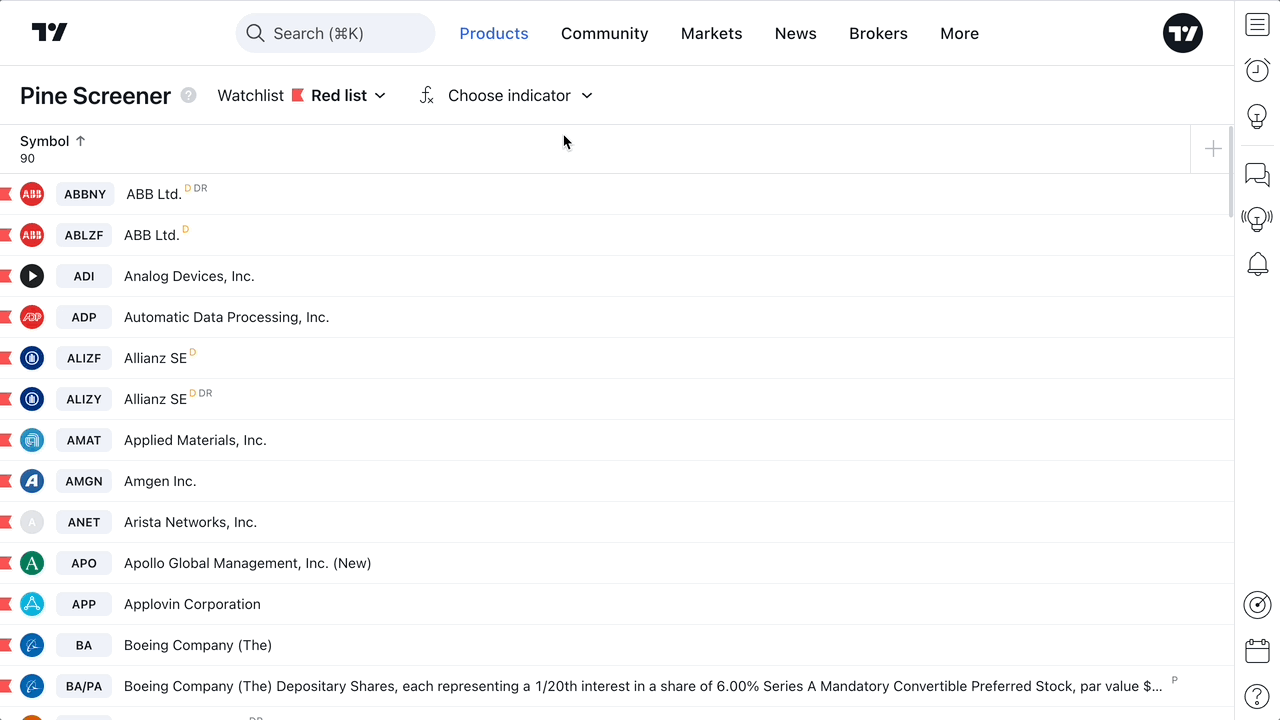
Task: Click the AMGN ticker badge
Action: [84, 481]
